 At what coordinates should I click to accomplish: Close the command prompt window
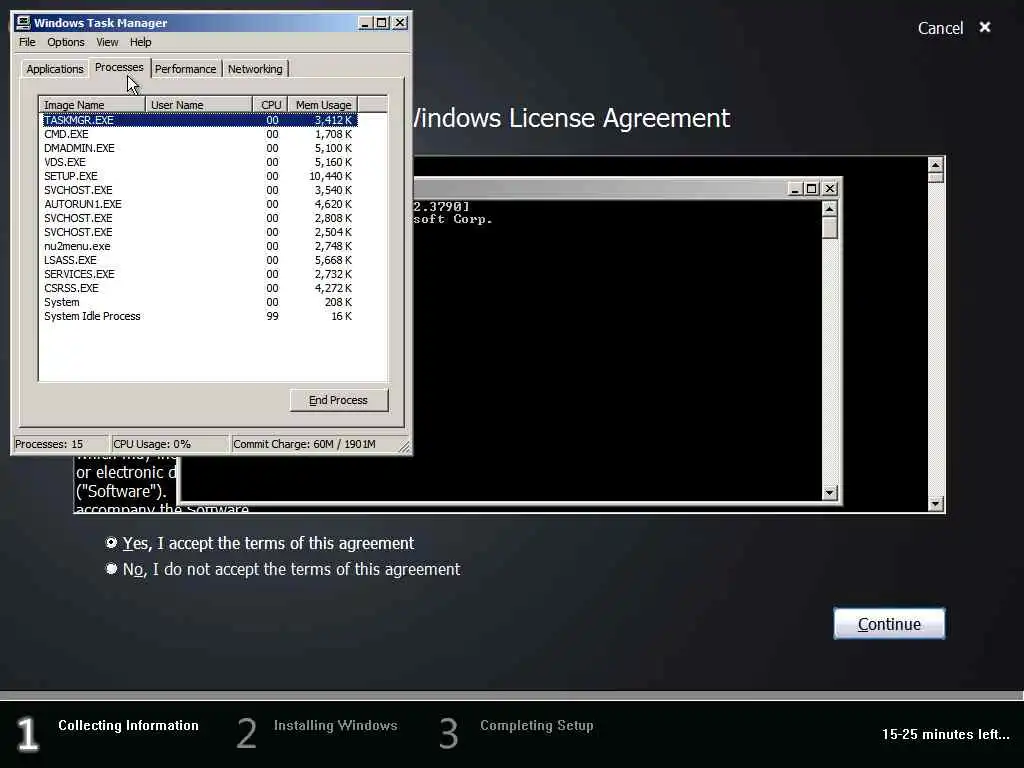click(x=830, y=189)
